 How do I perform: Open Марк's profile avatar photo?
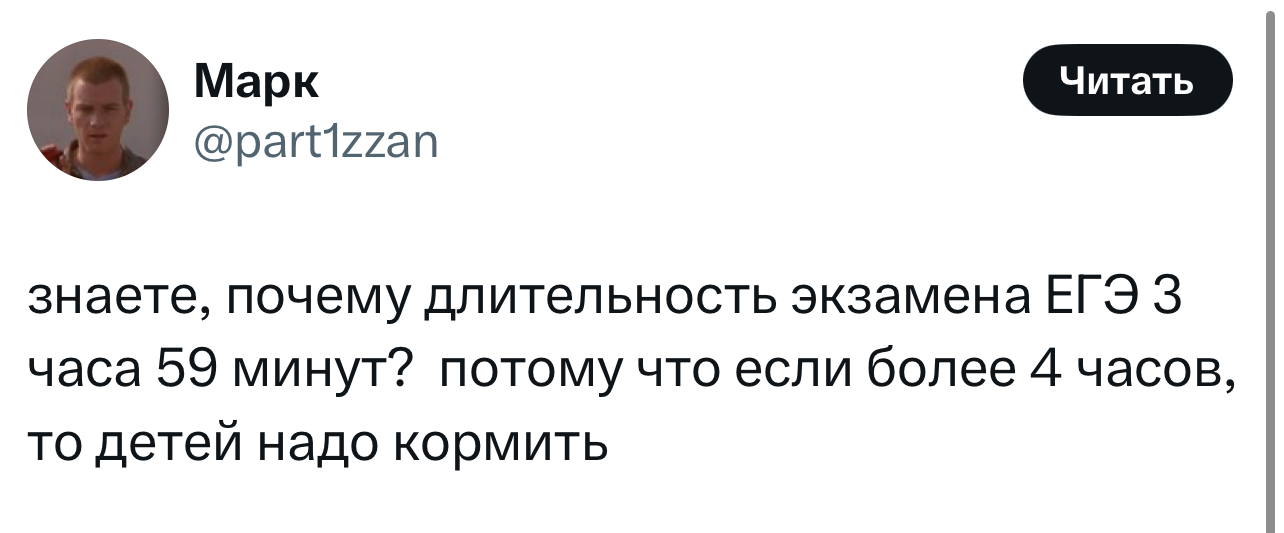(98, 110)
